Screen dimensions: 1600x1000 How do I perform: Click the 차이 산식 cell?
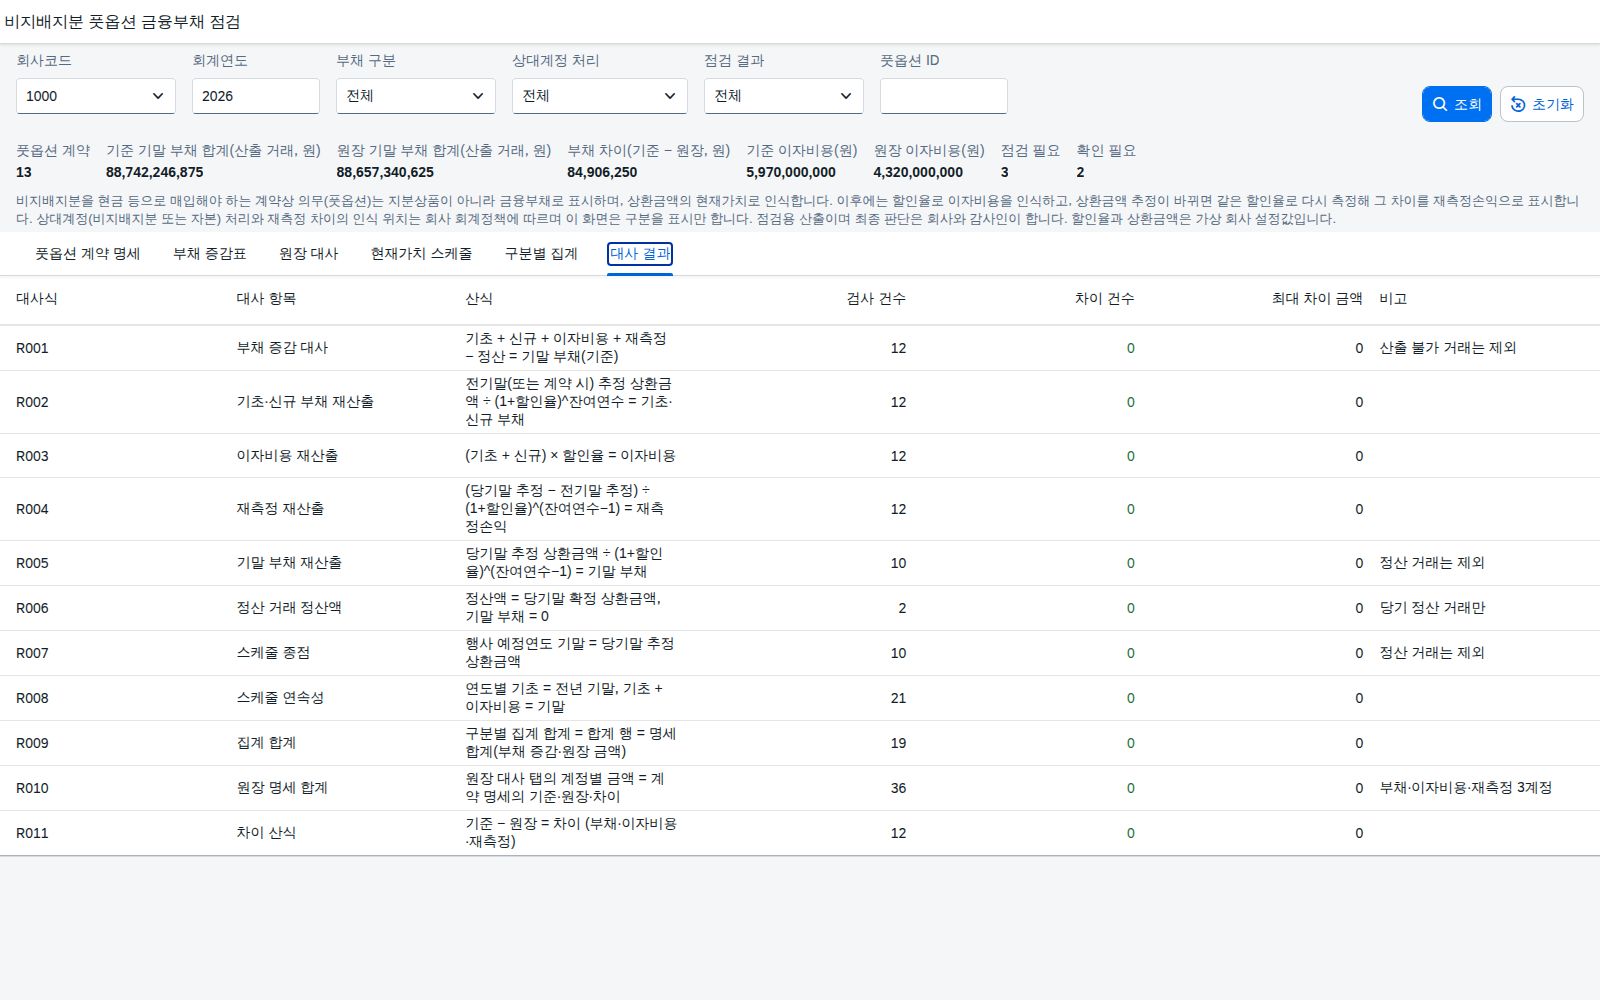[x=266, y=833]
